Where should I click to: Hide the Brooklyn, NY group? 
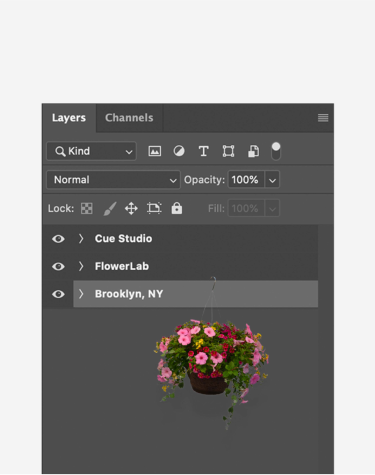[x=58, y=294]
